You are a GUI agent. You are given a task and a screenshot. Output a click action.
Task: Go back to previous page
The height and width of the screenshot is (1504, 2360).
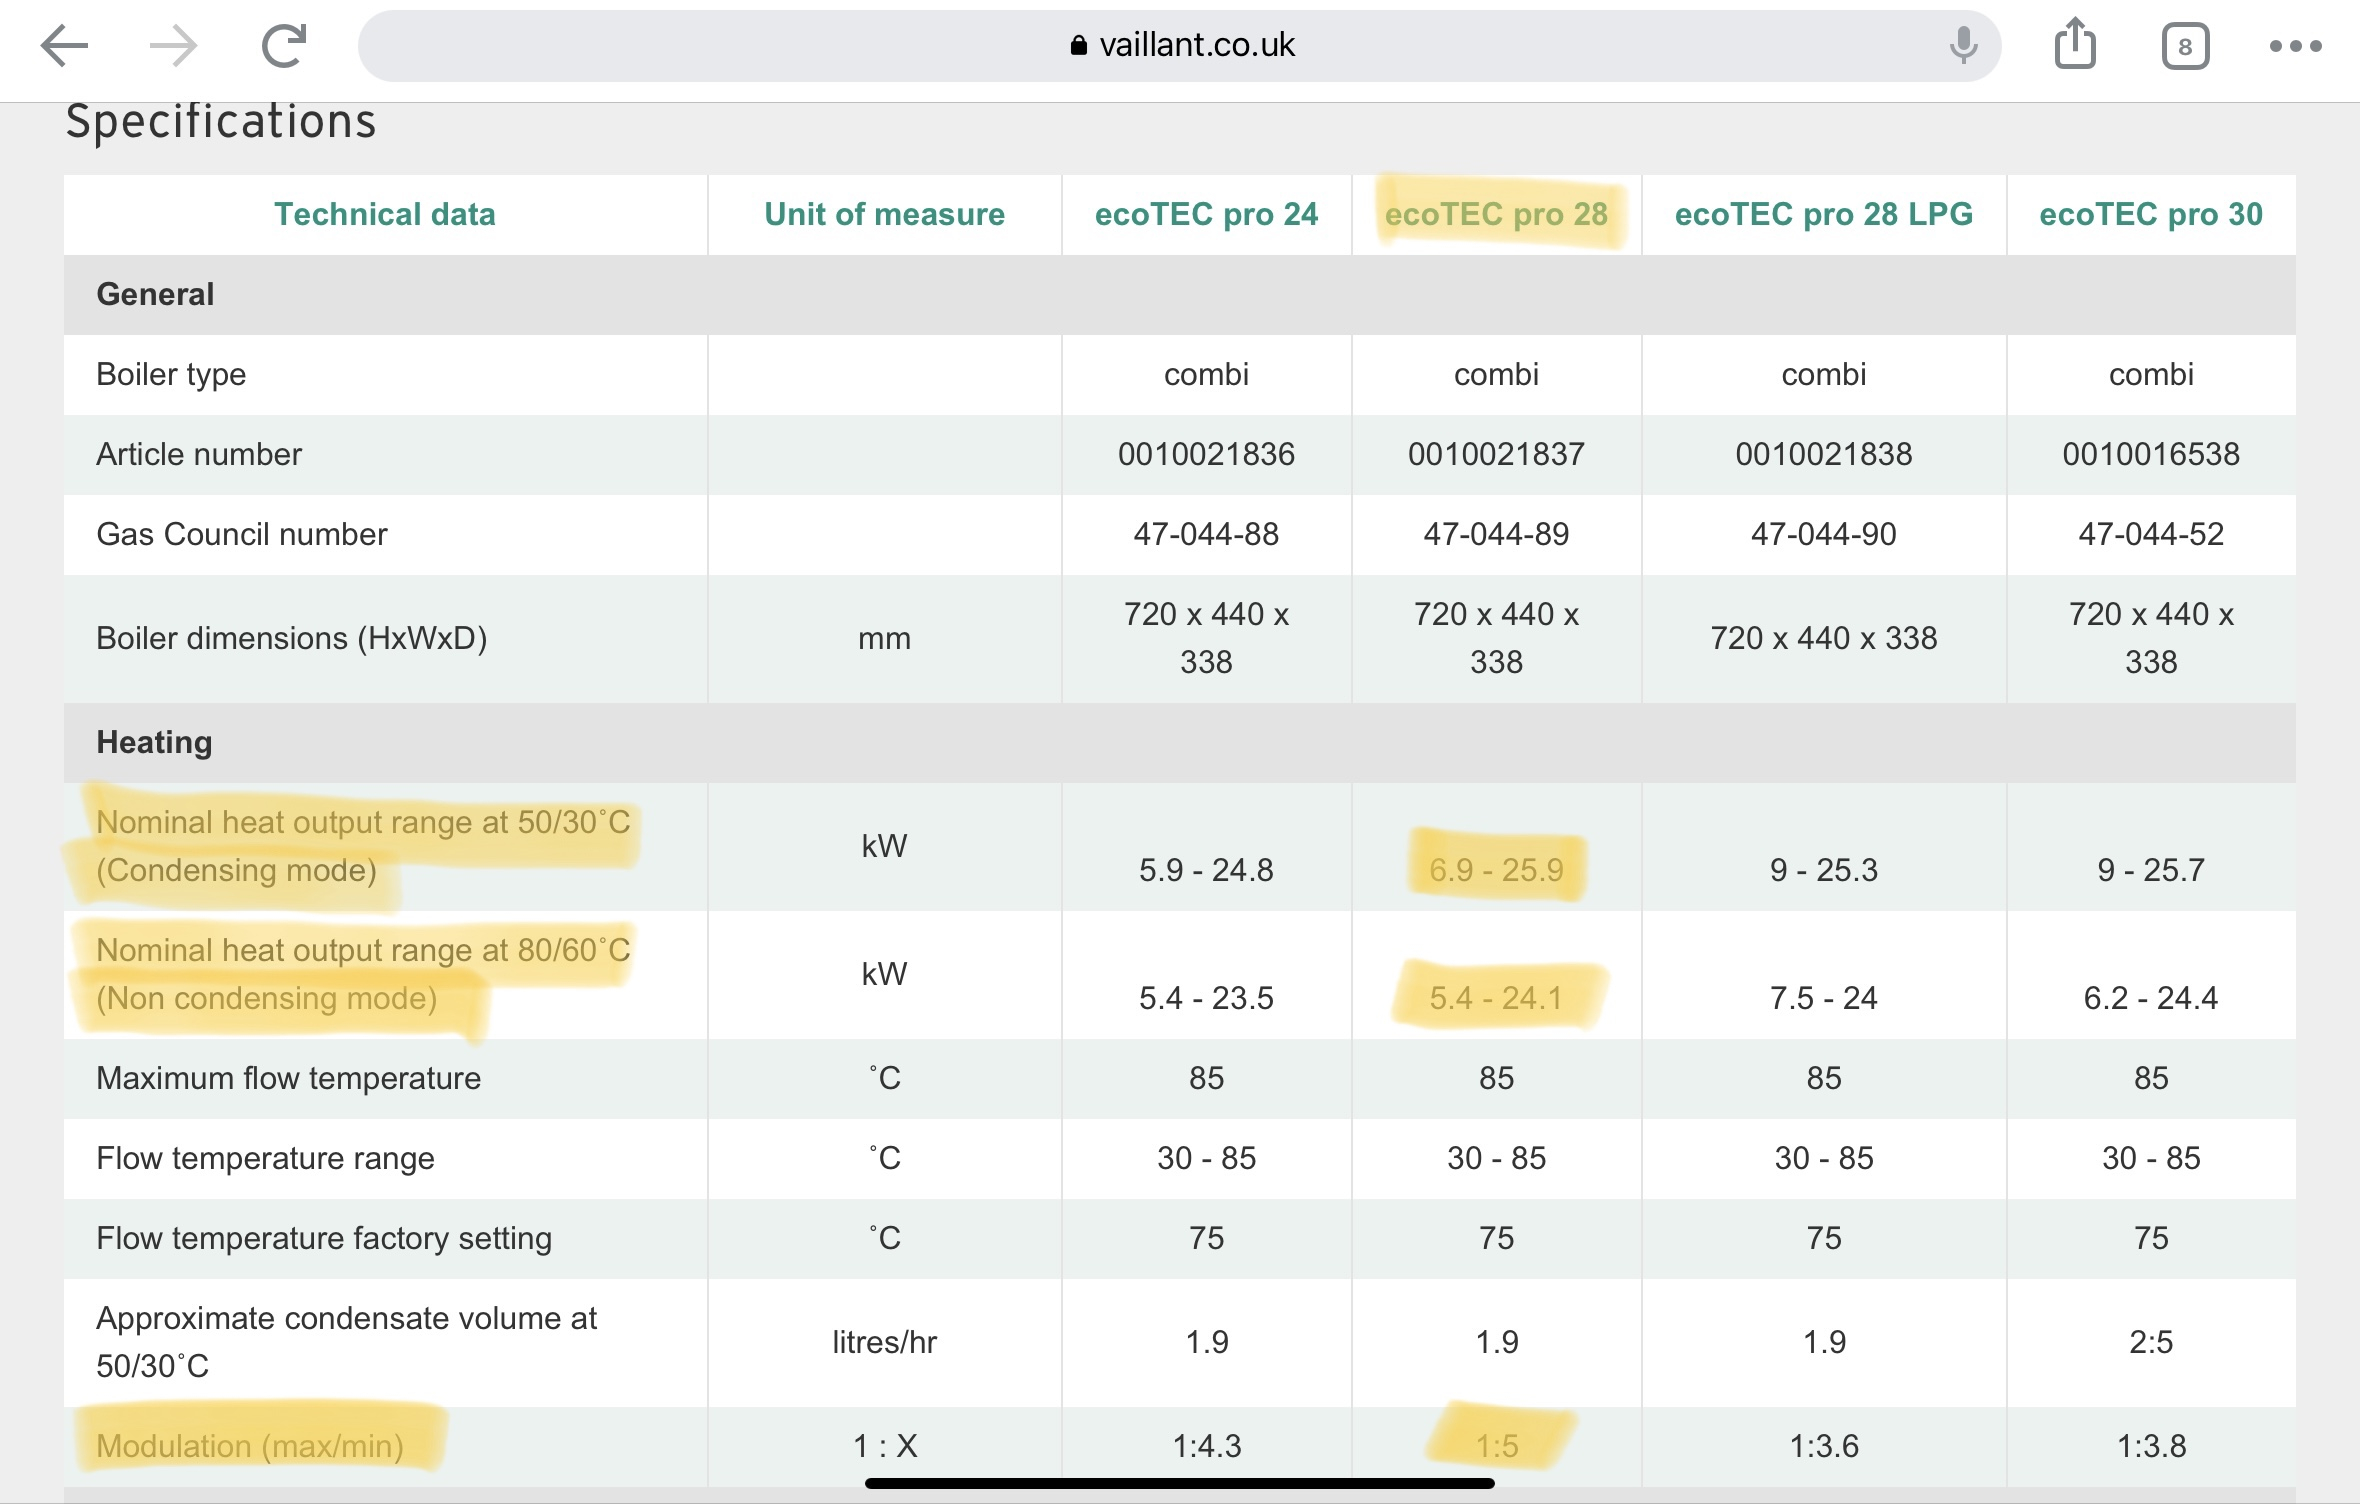(64, 46)
